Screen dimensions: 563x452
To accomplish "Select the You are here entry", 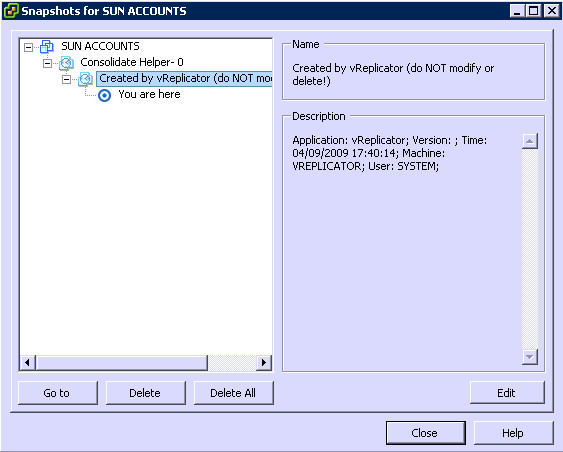I will coord(149,94).
